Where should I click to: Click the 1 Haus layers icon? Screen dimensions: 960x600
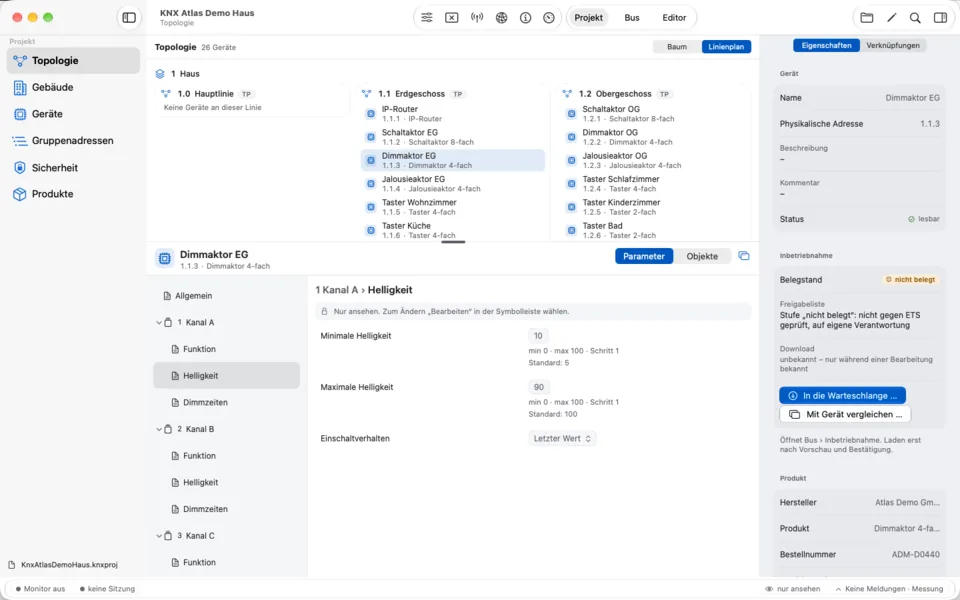coord(160,74)
